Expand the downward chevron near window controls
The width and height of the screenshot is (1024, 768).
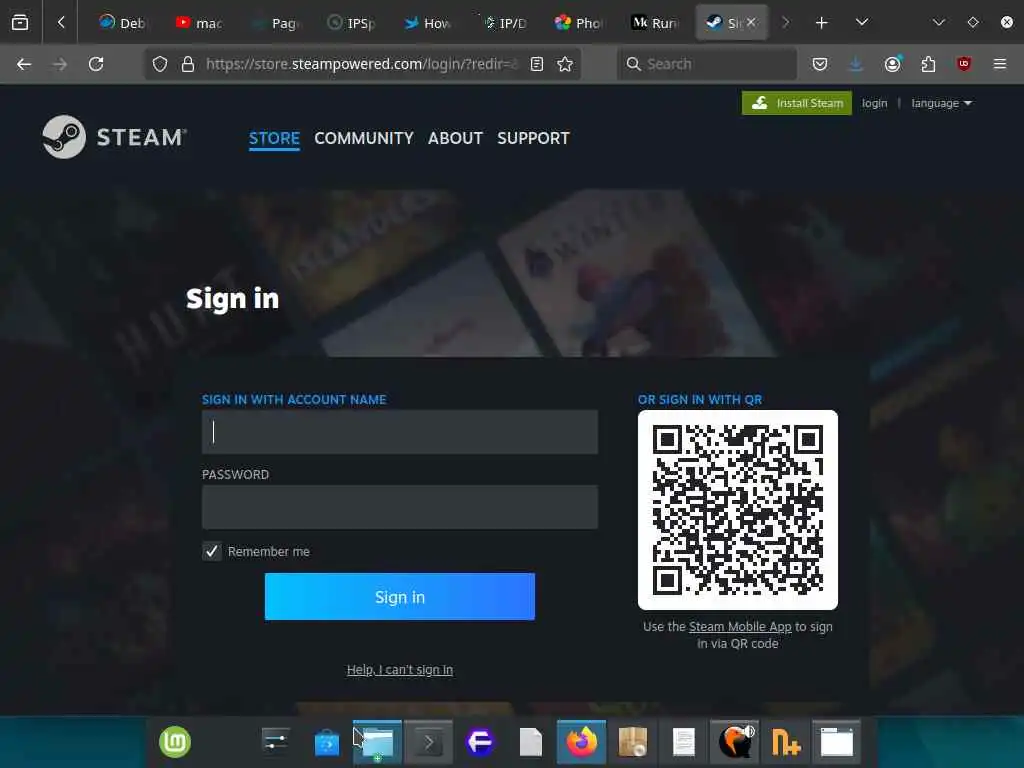[x=939, y=22]
